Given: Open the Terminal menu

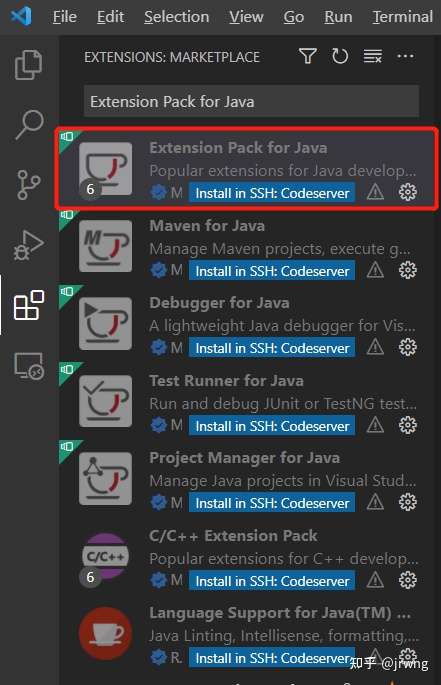Looking at the screenshot, I should point(403,17).
